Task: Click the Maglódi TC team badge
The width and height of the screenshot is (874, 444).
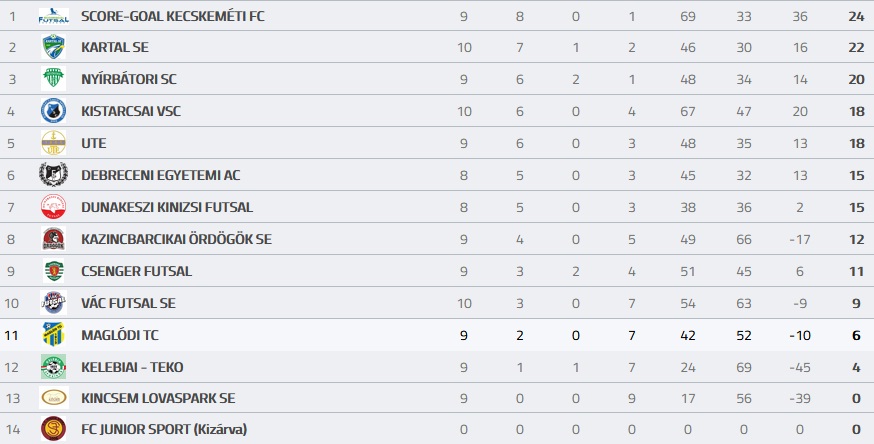Action: (53, 335)
